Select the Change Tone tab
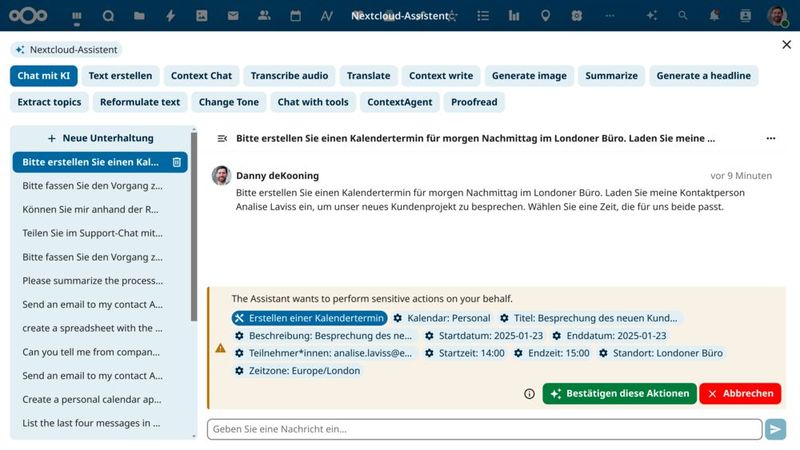The height and width of the screenshot is (450, 800). [x=229, y=102]
